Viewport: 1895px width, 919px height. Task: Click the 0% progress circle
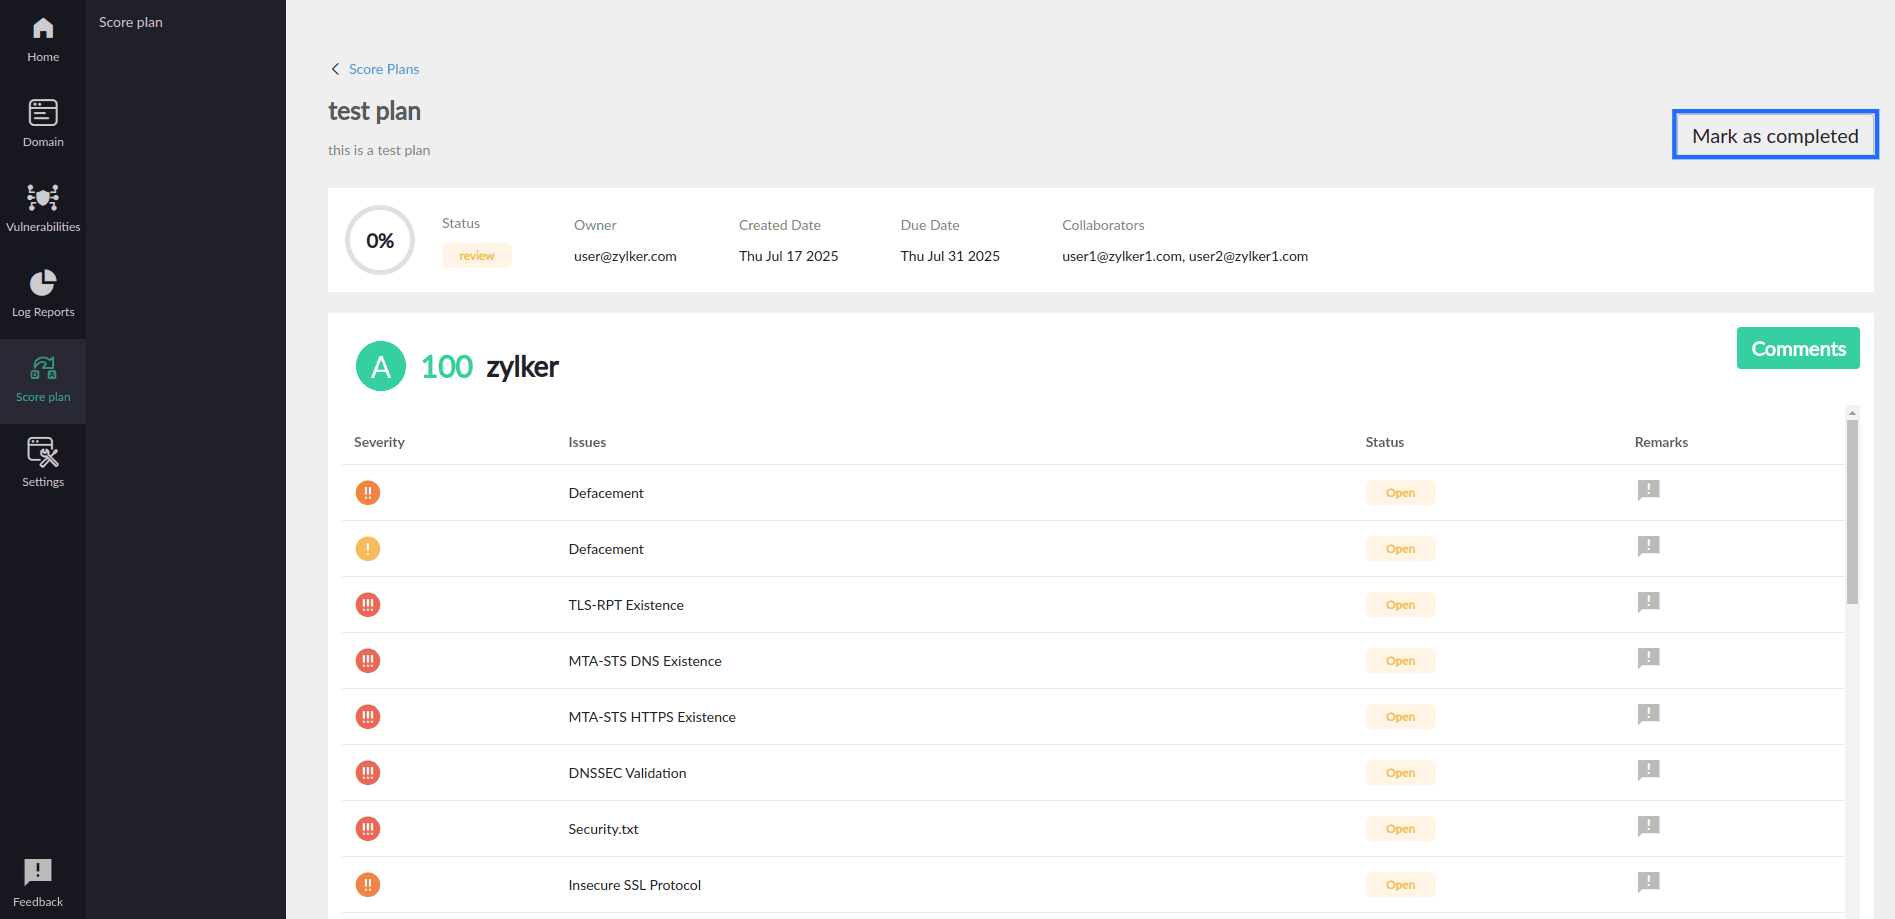tap(380, 240)
